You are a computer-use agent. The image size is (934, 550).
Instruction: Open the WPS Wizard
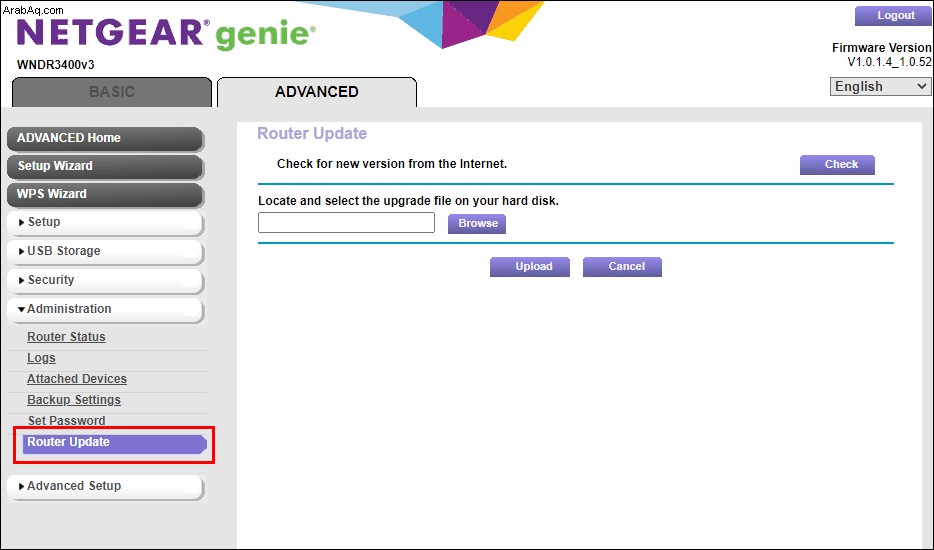point(105,194)
